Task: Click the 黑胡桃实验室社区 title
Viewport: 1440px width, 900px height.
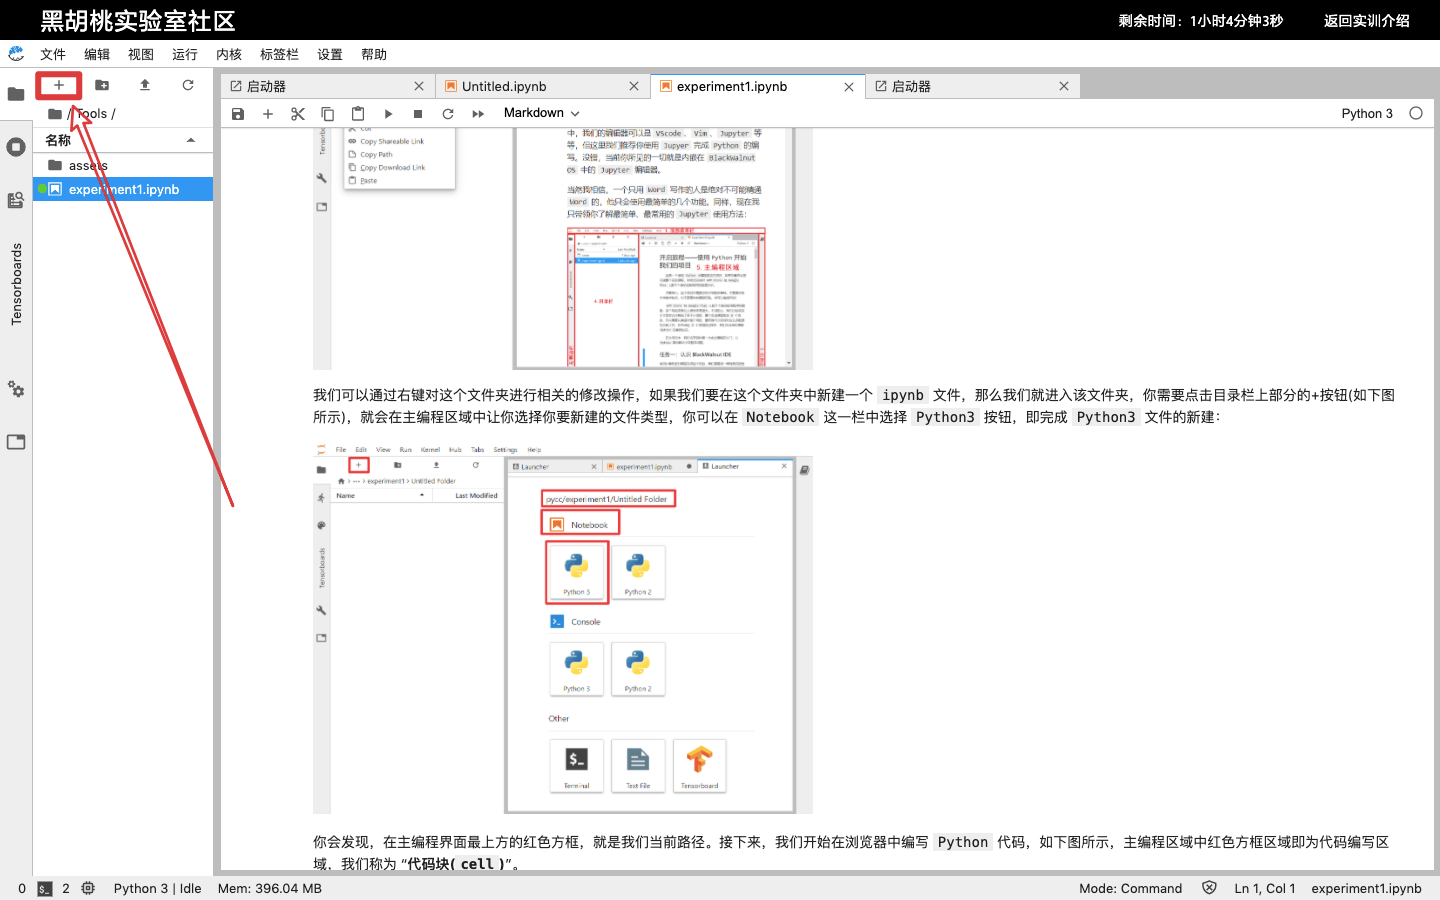Action: [138, 21]
